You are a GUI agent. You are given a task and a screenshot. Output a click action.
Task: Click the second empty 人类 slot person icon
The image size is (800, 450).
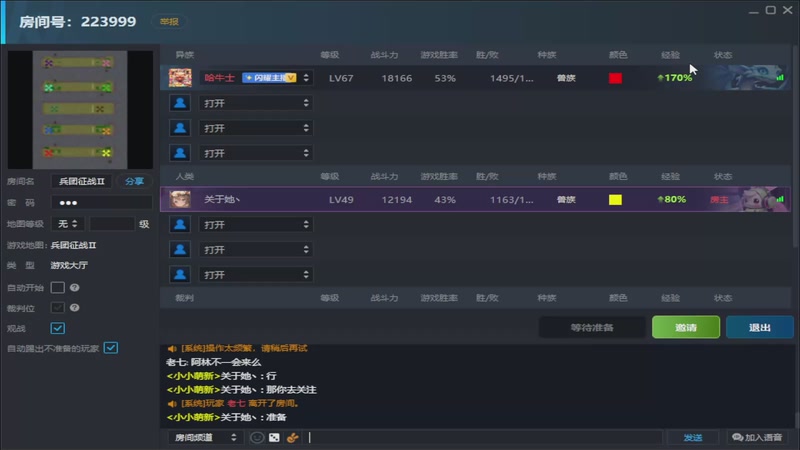click(180, 249)
